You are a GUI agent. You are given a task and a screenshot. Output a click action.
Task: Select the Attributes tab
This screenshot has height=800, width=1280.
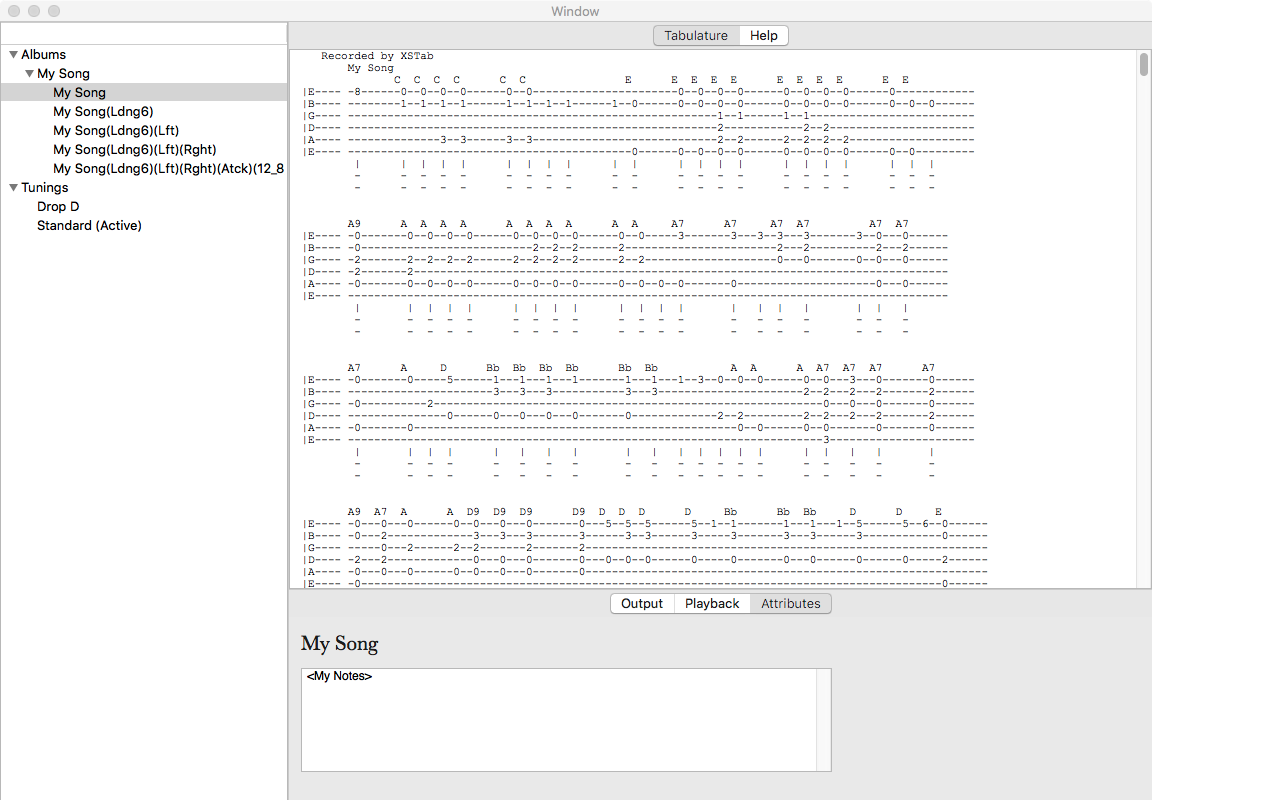[791, 603]
